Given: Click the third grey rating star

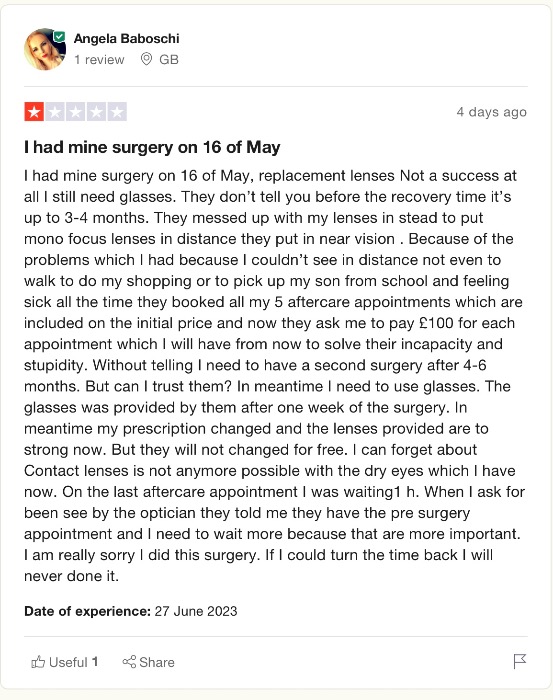Looking at the screenshot, I should (x=75, y=112).
